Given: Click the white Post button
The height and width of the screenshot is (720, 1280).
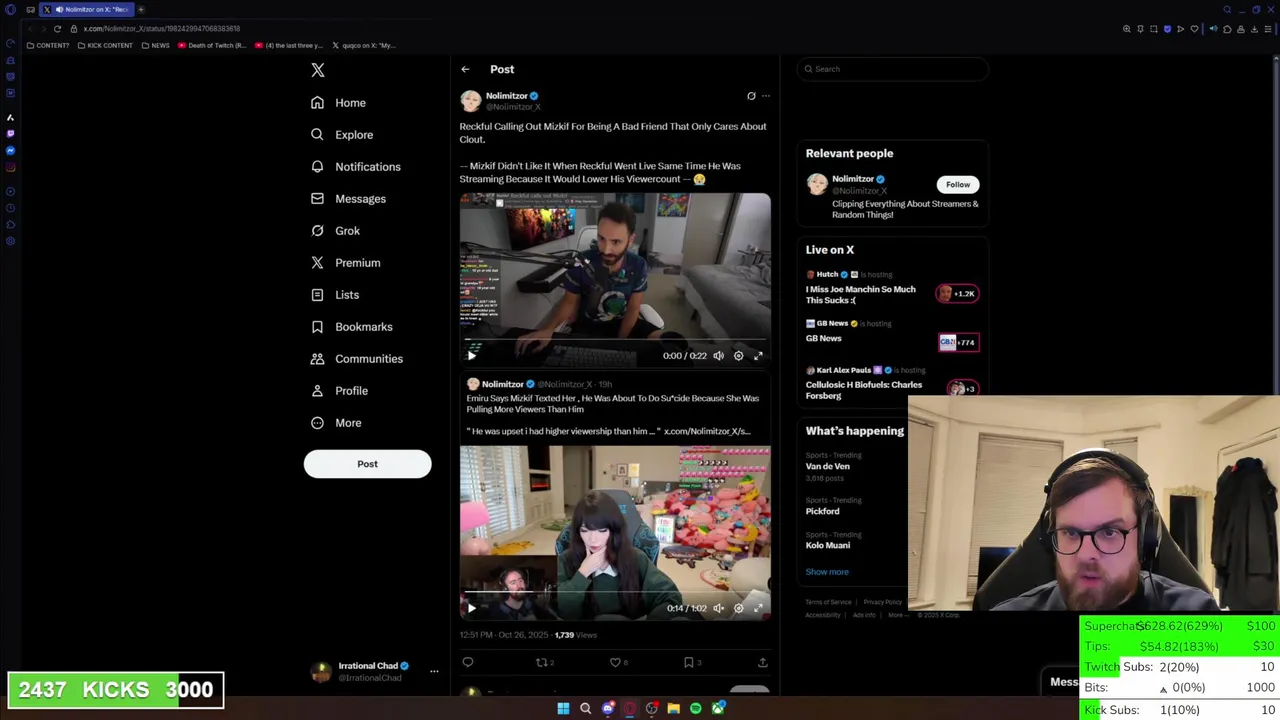Looking at the screenshot, I should [367, 464].
